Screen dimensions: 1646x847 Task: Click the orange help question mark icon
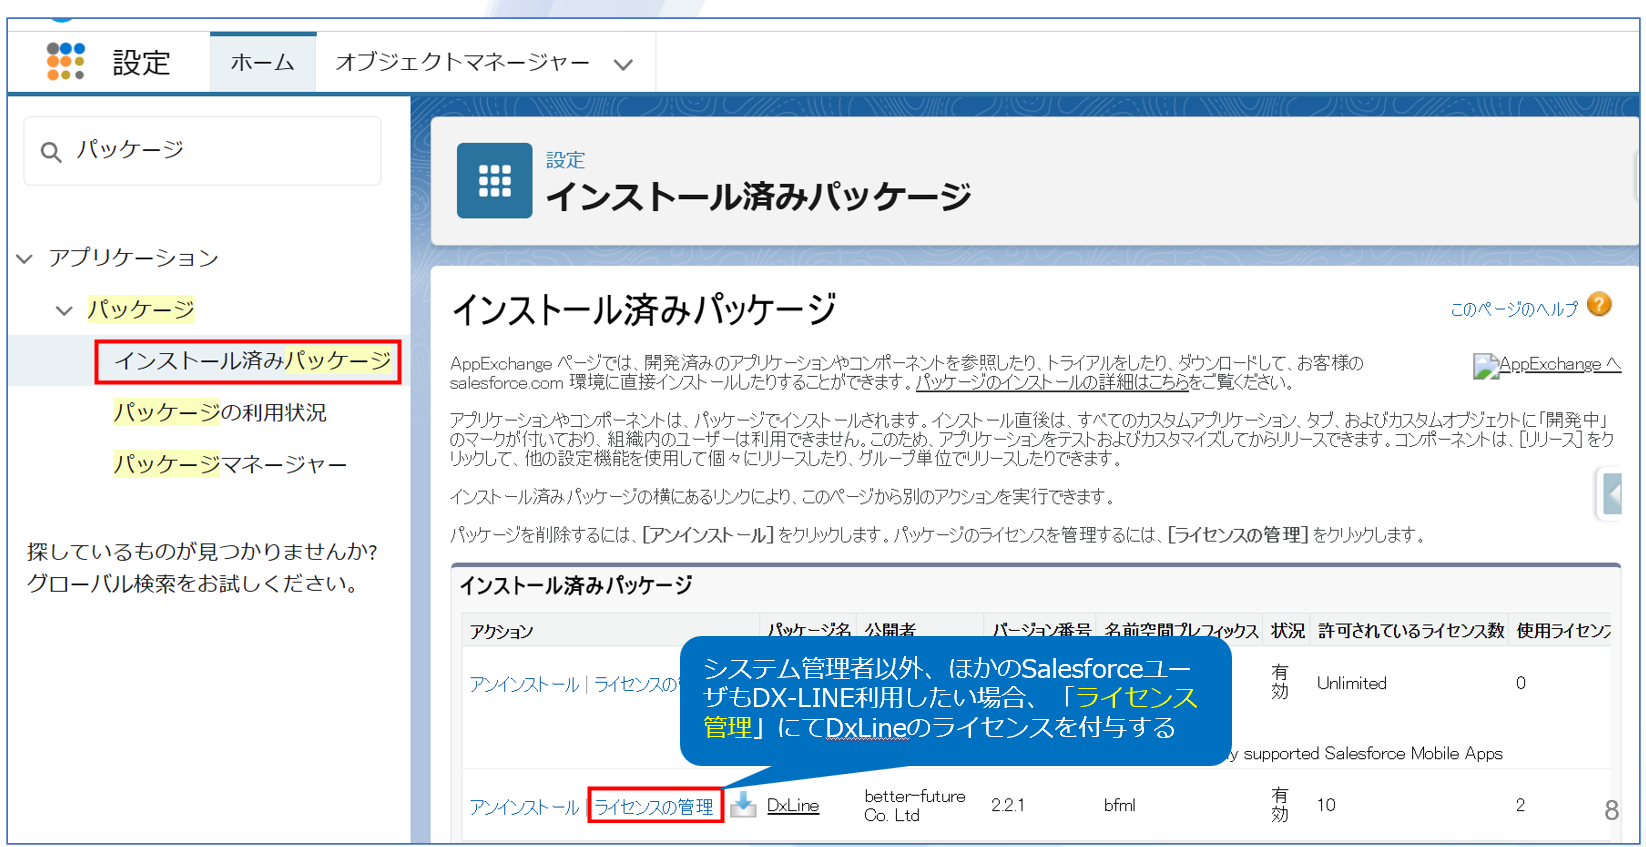tap(1599, 305)
